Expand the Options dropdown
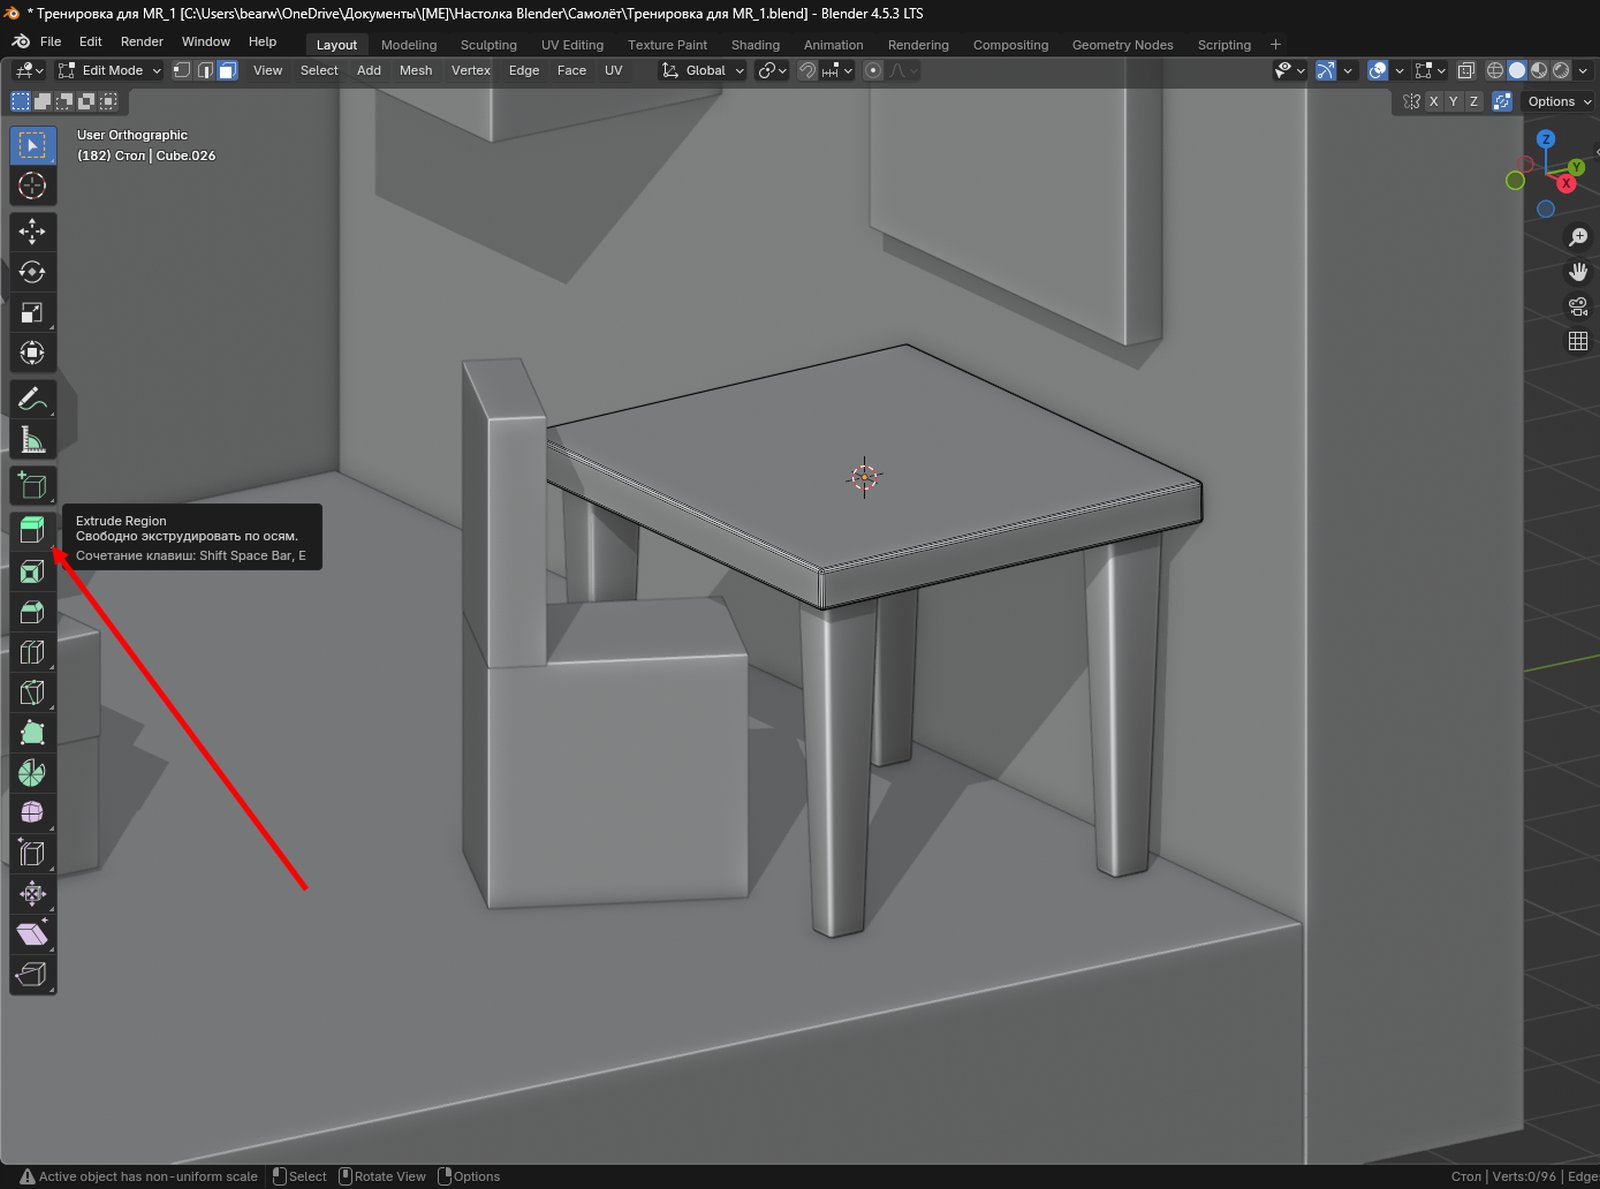The image size is (1600, 1189). (1558, 102)
